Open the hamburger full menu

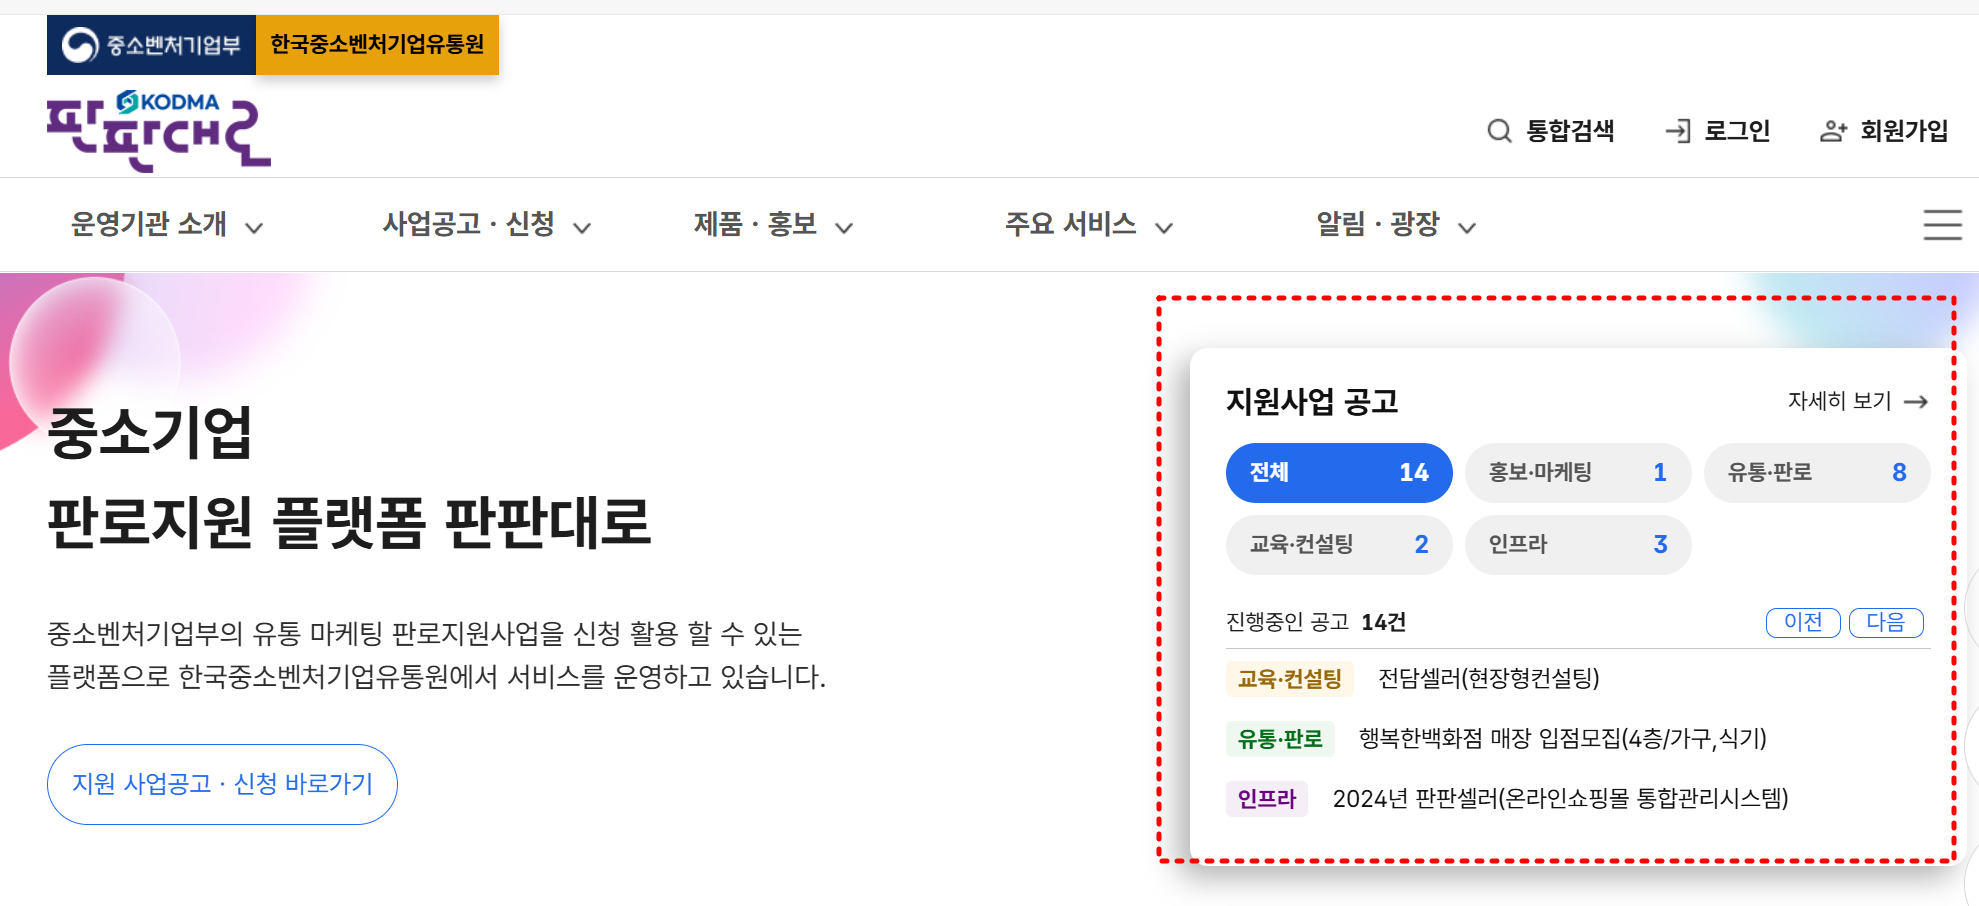(1942, 225)
